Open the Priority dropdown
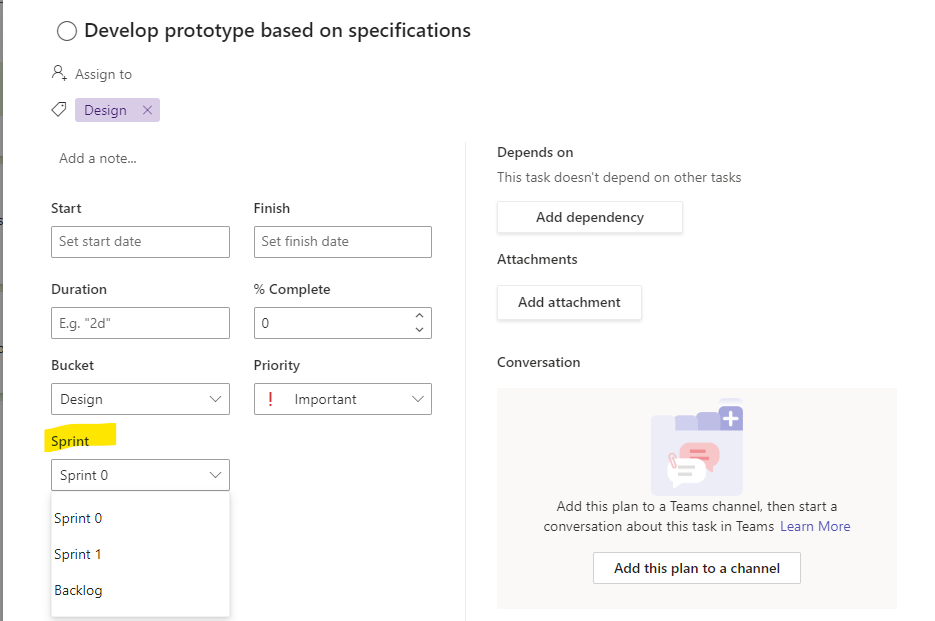Screen dimensions: 935x621 [342, 399]
